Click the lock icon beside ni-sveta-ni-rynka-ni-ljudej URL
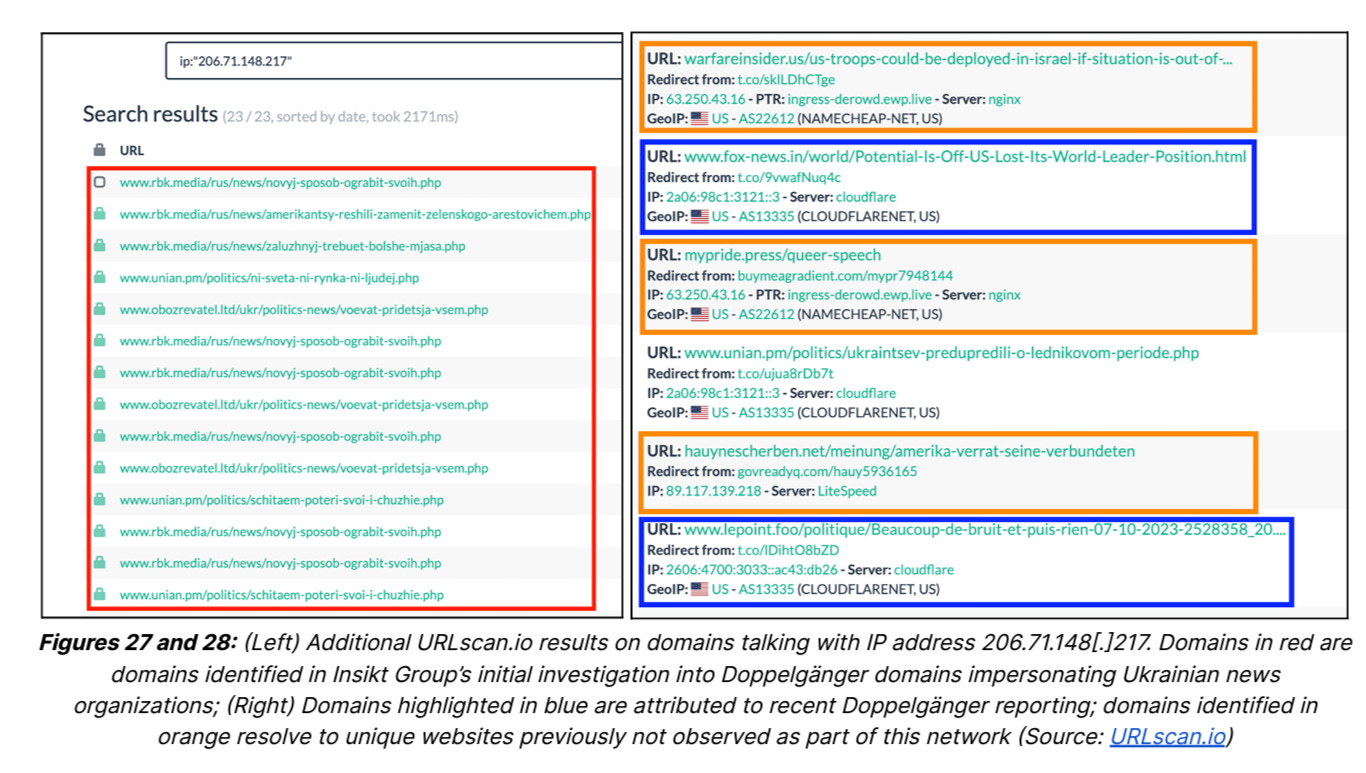Image resolution: width=1366 pixels, height=773 pixels. [x=100, y=278]
